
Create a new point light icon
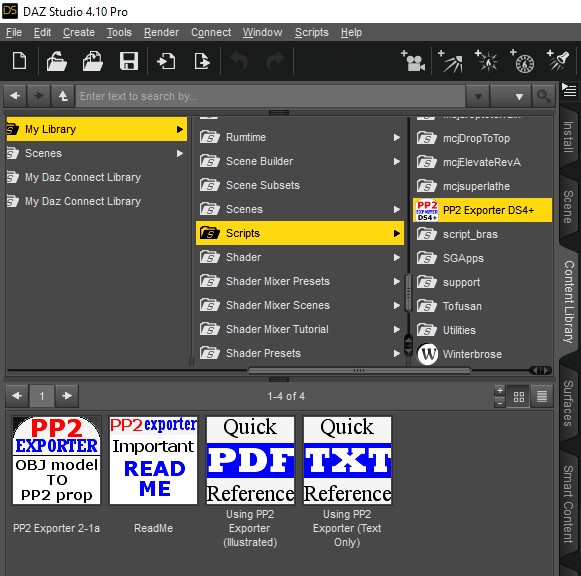click(x=487, y=61)
